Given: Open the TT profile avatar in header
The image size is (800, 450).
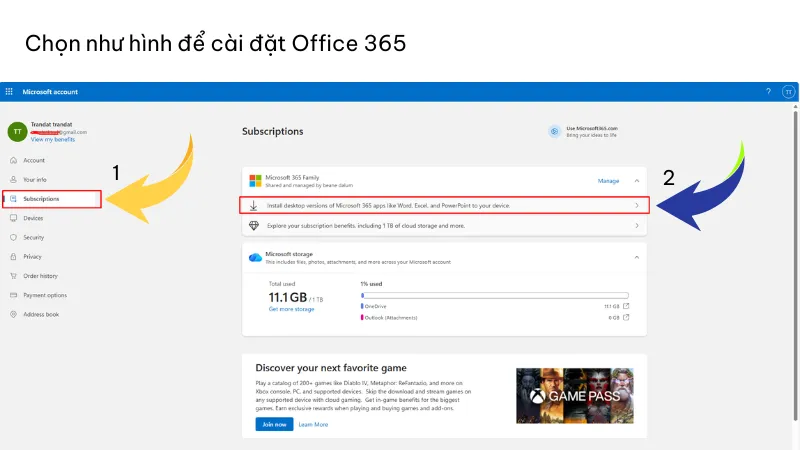Looking at the screenshot, I should pos(787,91).
